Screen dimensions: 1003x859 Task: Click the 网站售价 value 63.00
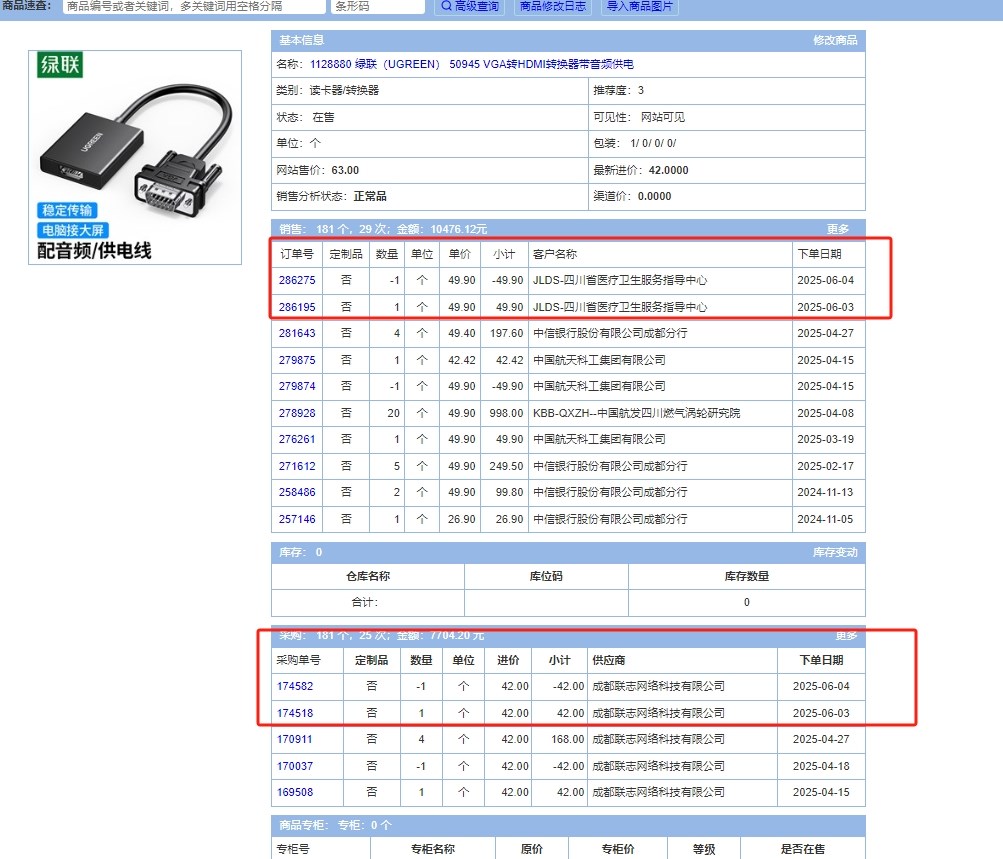[x=345, y=170]
